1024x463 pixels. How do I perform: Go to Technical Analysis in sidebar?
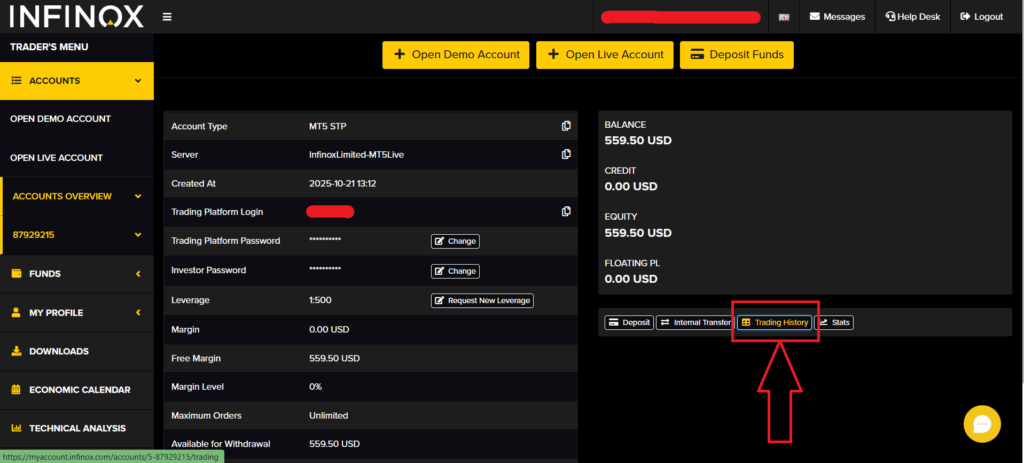pyautogui.click(x=76, y=428)
